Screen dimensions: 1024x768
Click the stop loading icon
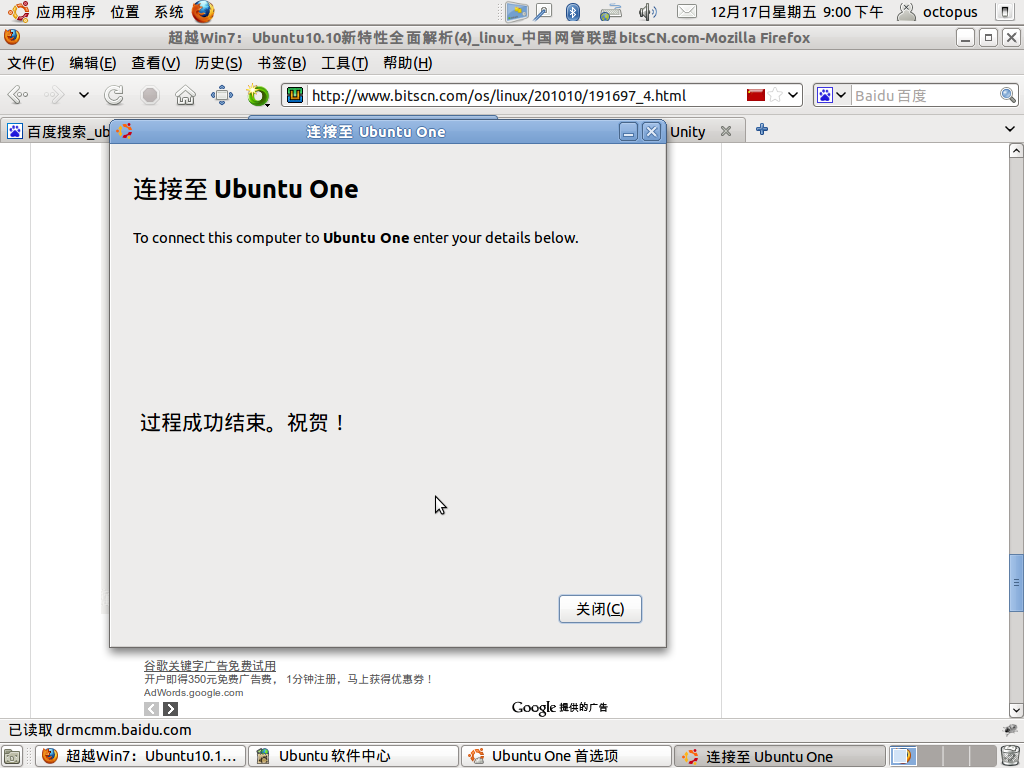tap(150, 95)
